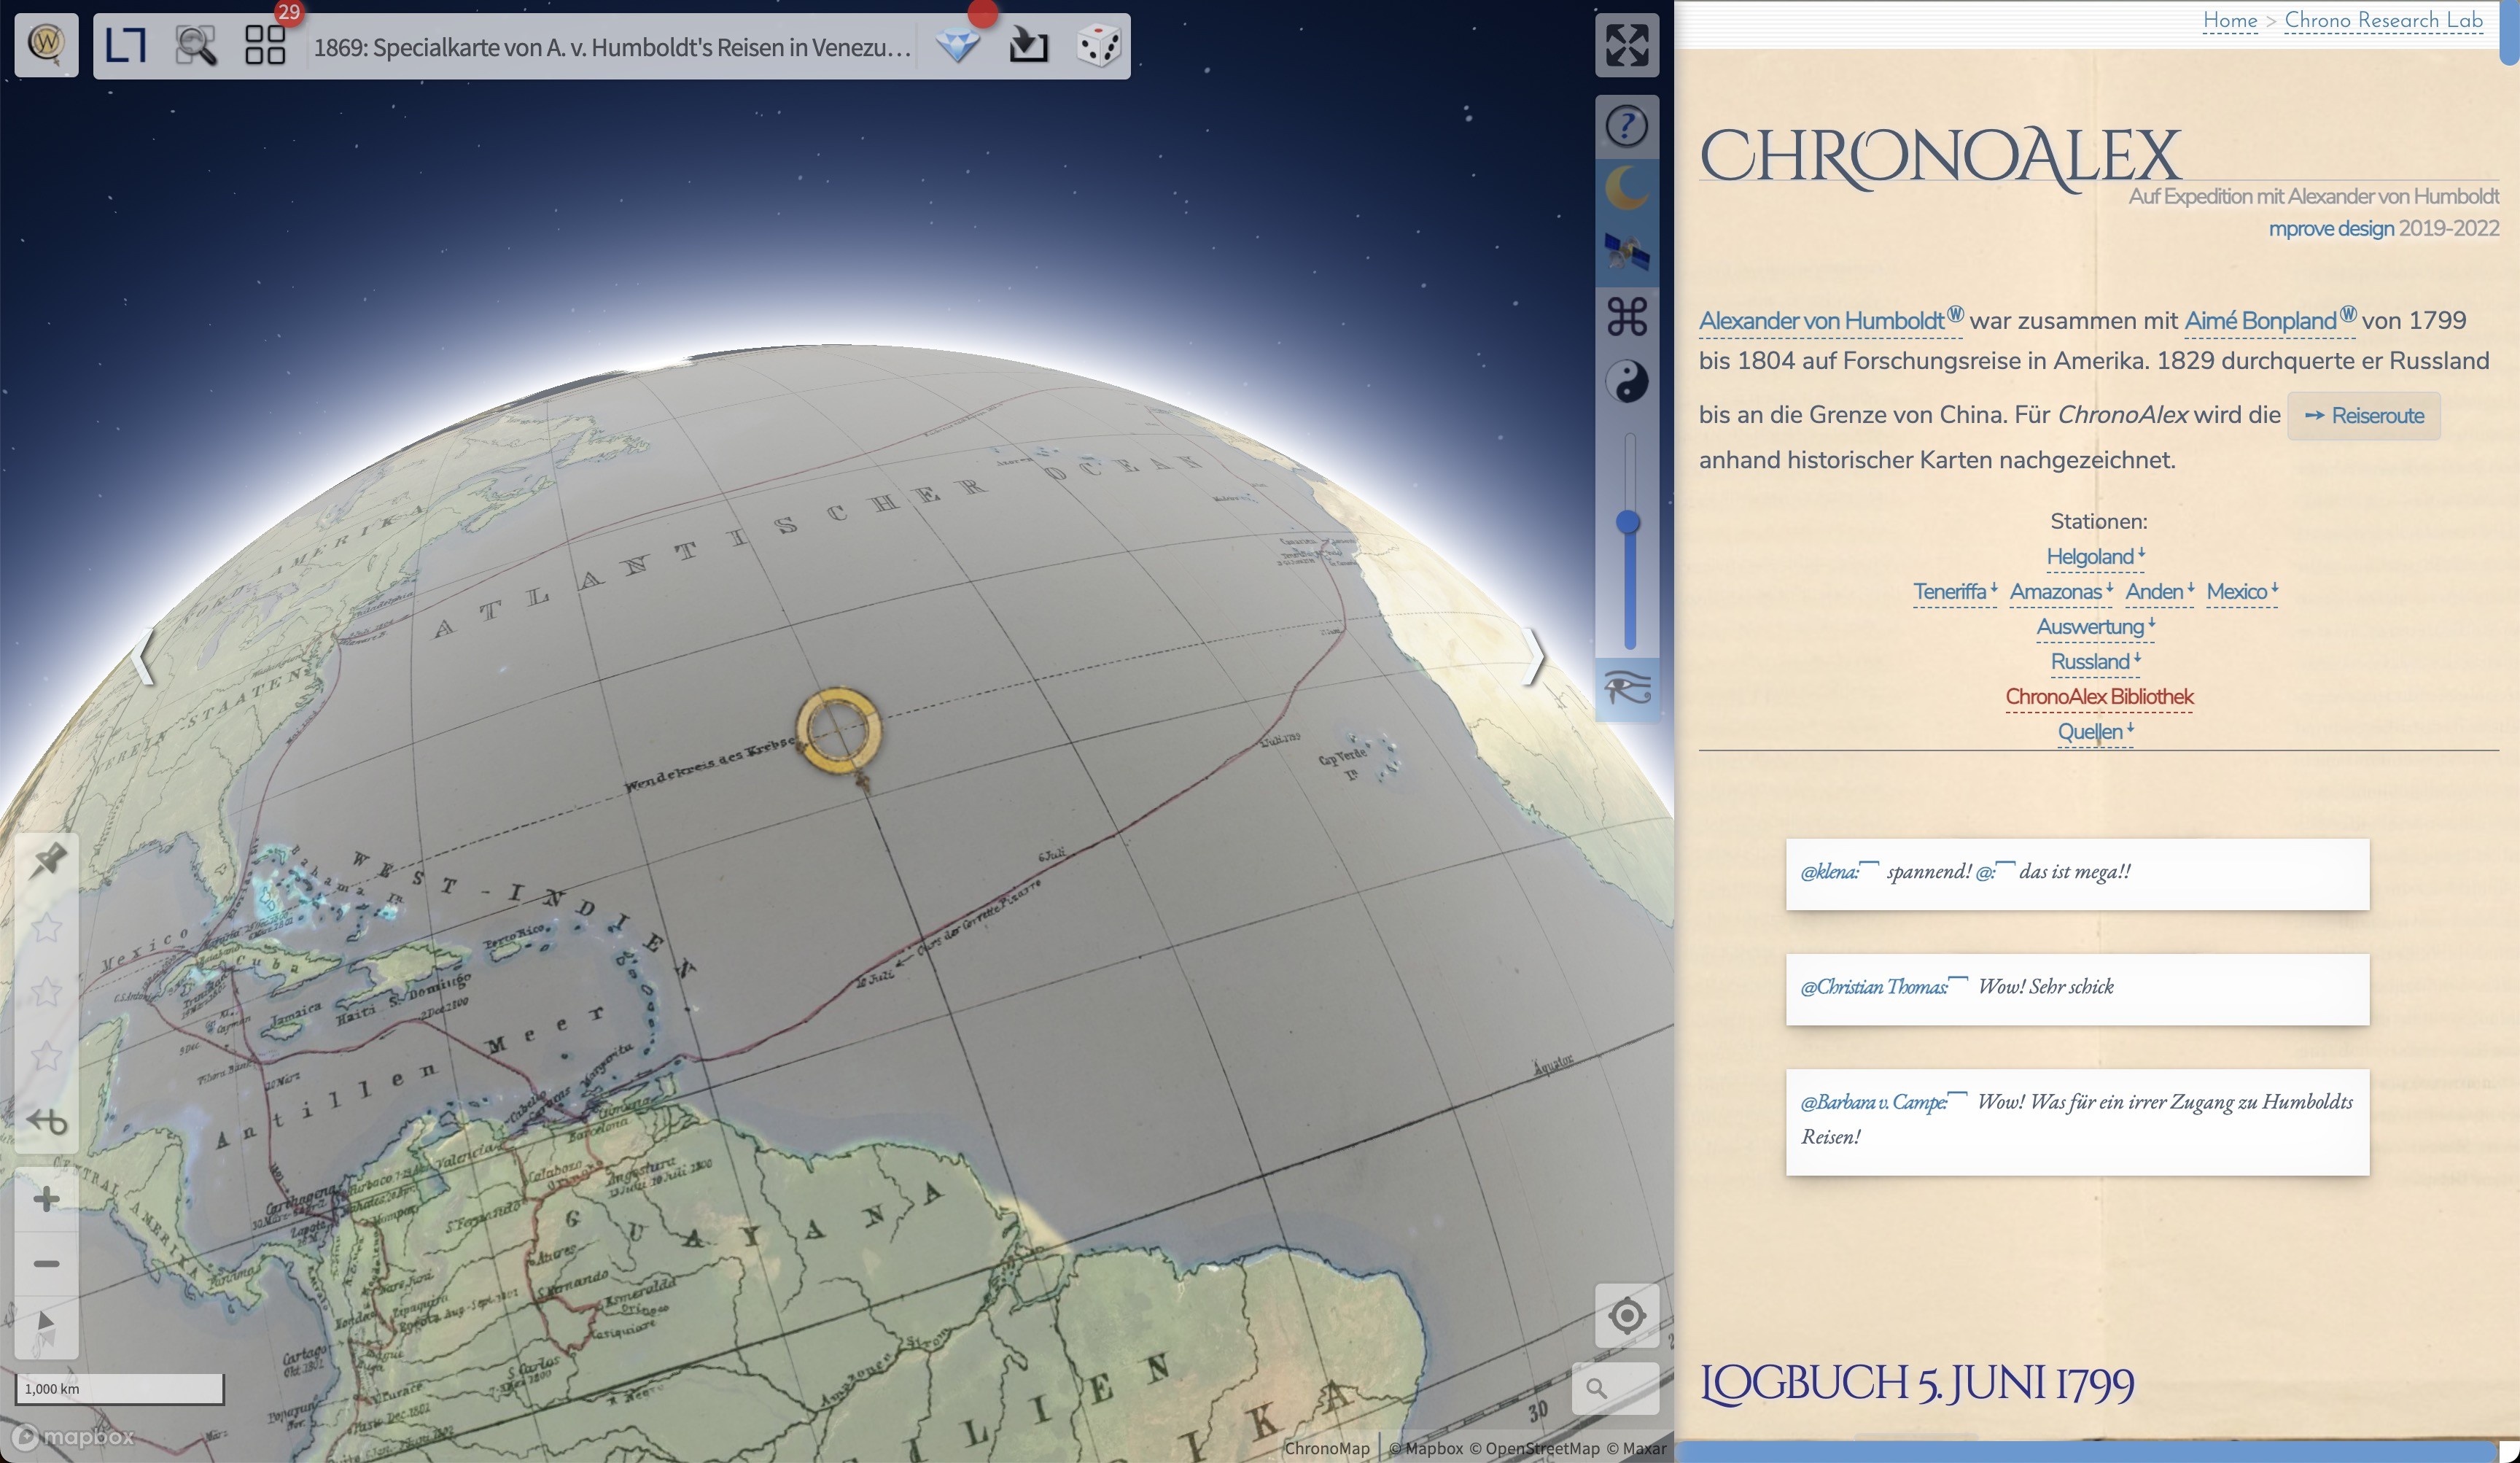
Task: Zoom in with the plus button
Action: 46,1199
